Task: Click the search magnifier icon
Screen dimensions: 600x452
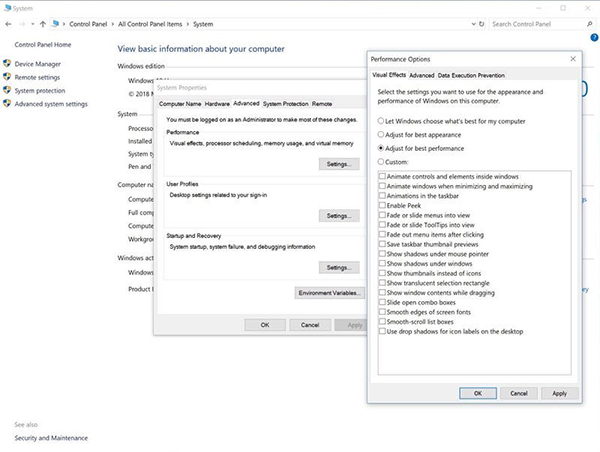Action: (587, 23)
